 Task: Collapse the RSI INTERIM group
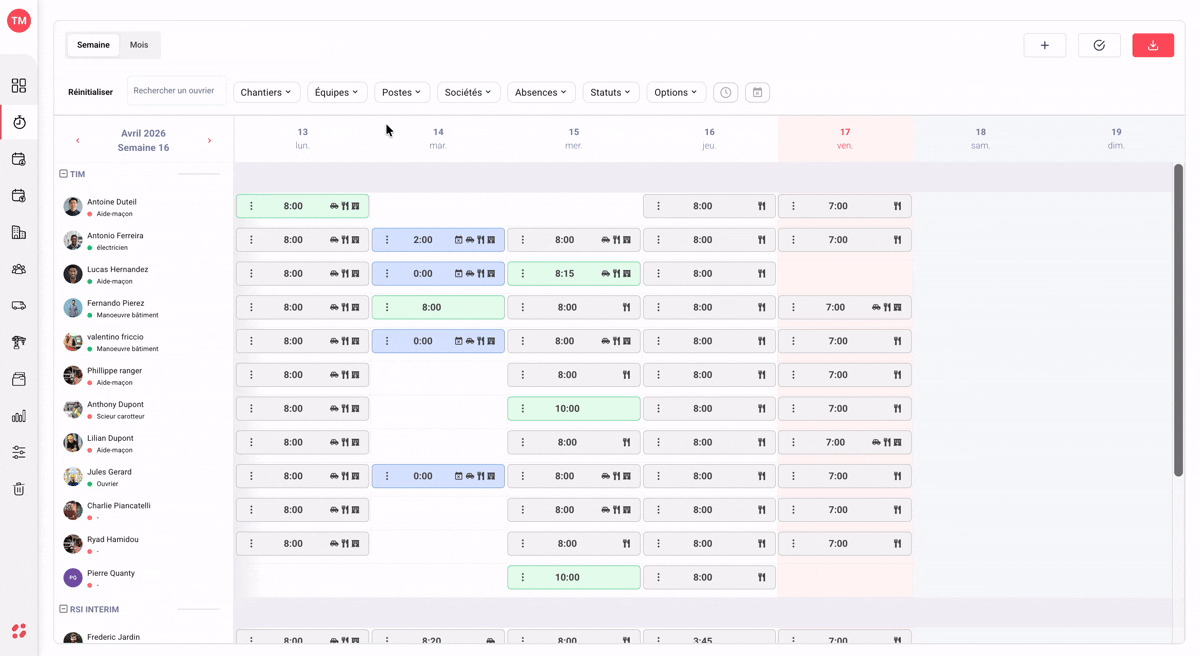point(63,609)
